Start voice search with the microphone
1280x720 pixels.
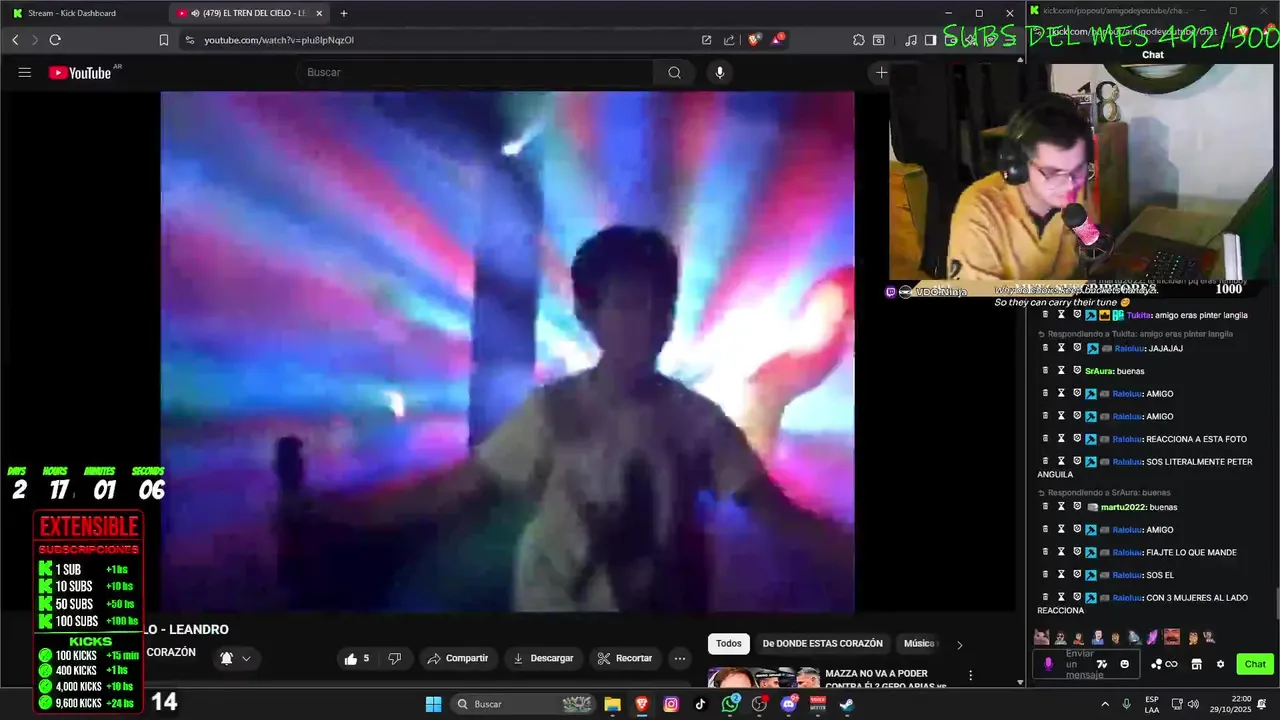(x=719, y=72)
